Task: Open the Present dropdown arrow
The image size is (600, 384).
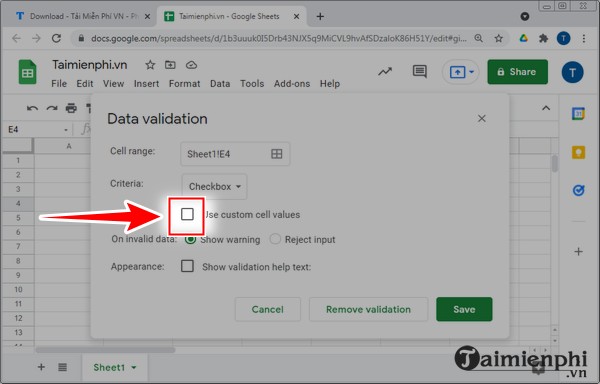Action: [x=471, y=72]
